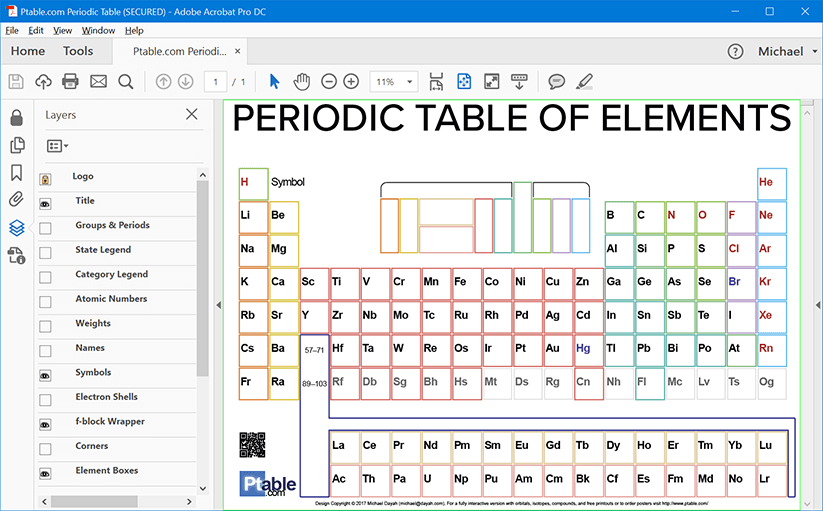Image resolution: width=823 pixels, height=511 pixels.
Task: Click the Print file icon
Action: [x=70, y=82]
